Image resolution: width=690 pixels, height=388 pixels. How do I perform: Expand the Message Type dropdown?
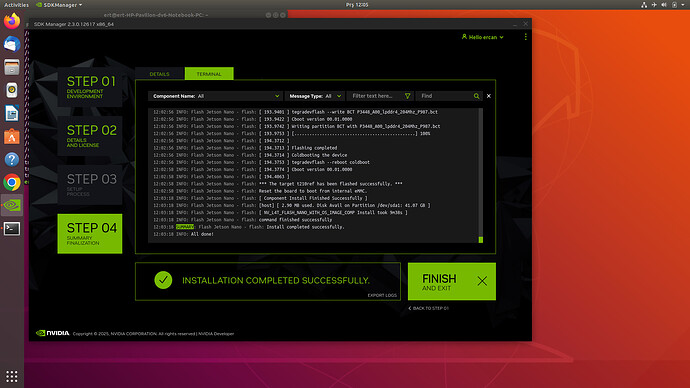pos(315,96)
